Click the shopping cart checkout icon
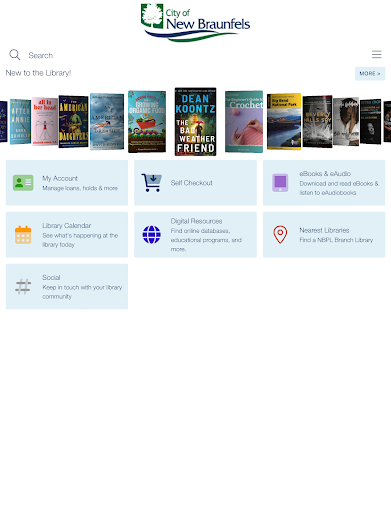The image size is (391, 512). click(x=152, y=183)
